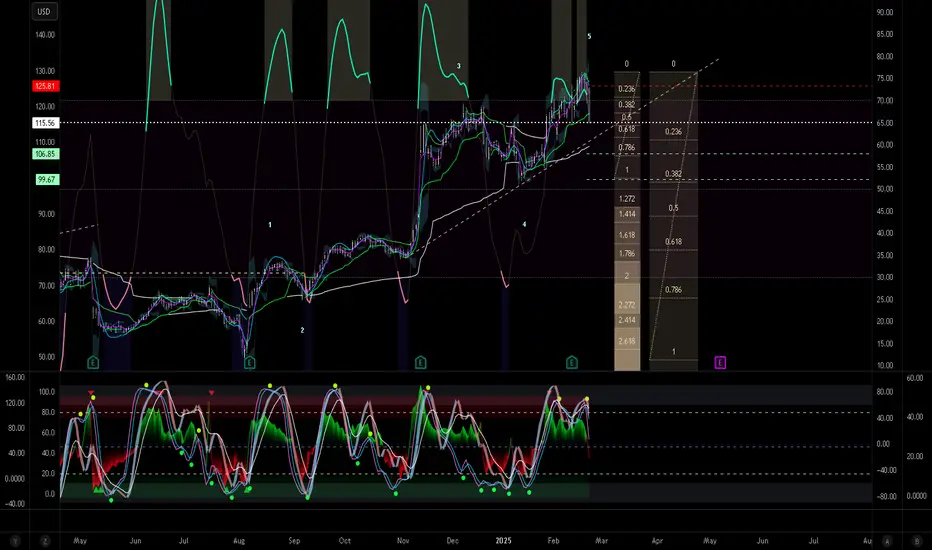Click the Nov label on time axis
Image resolution: width=932 pixels, height=550 pixels.
tap(403, 540)
